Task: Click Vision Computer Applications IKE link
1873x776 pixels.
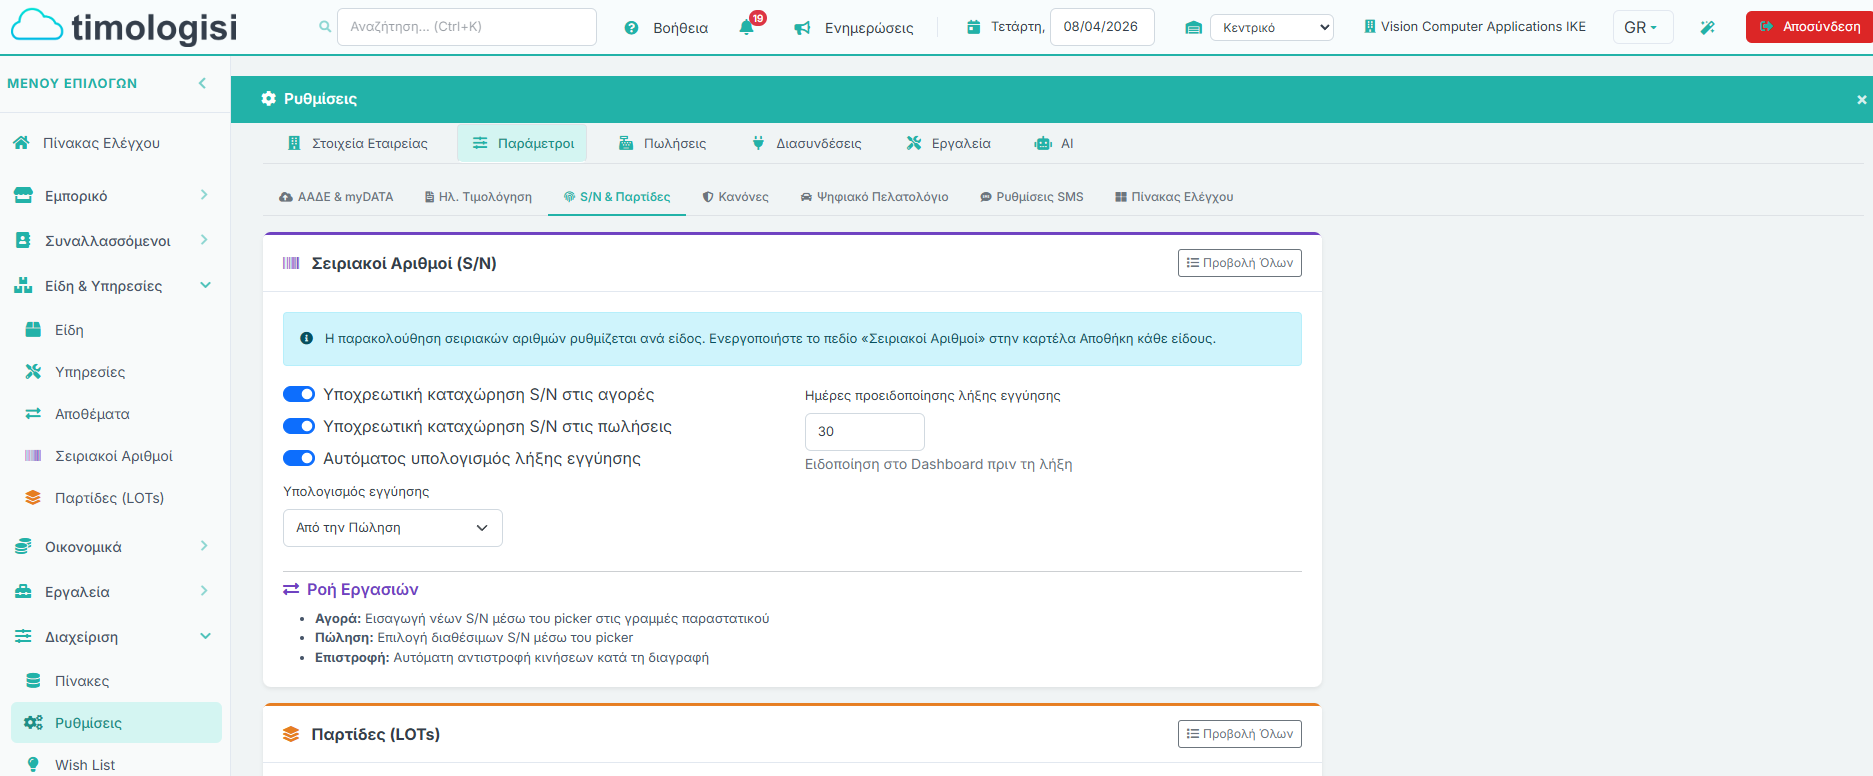Action: [x=1475, y=27]
